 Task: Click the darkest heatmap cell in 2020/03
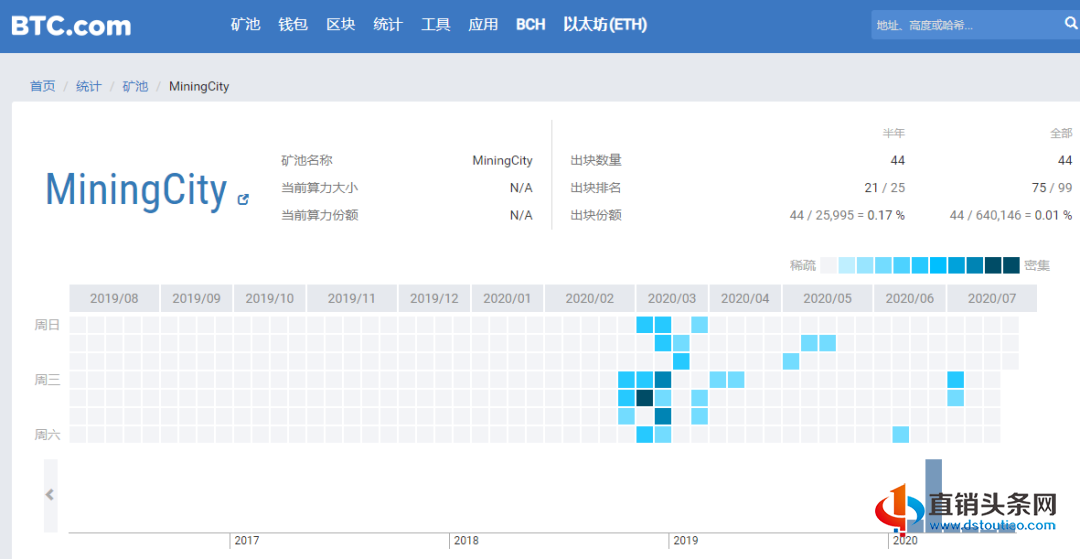pos(645,398)
